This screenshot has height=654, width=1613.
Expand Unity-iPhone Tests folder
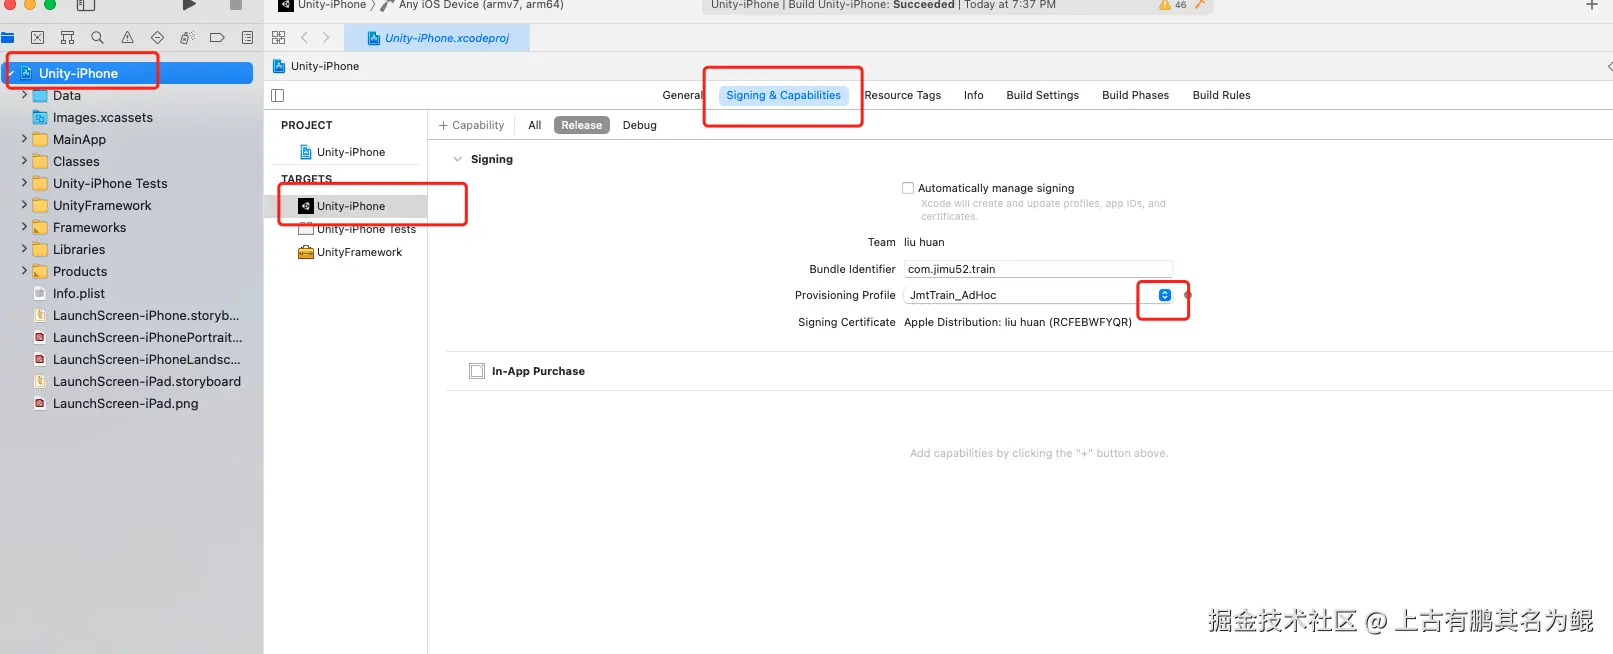[24, 183]
